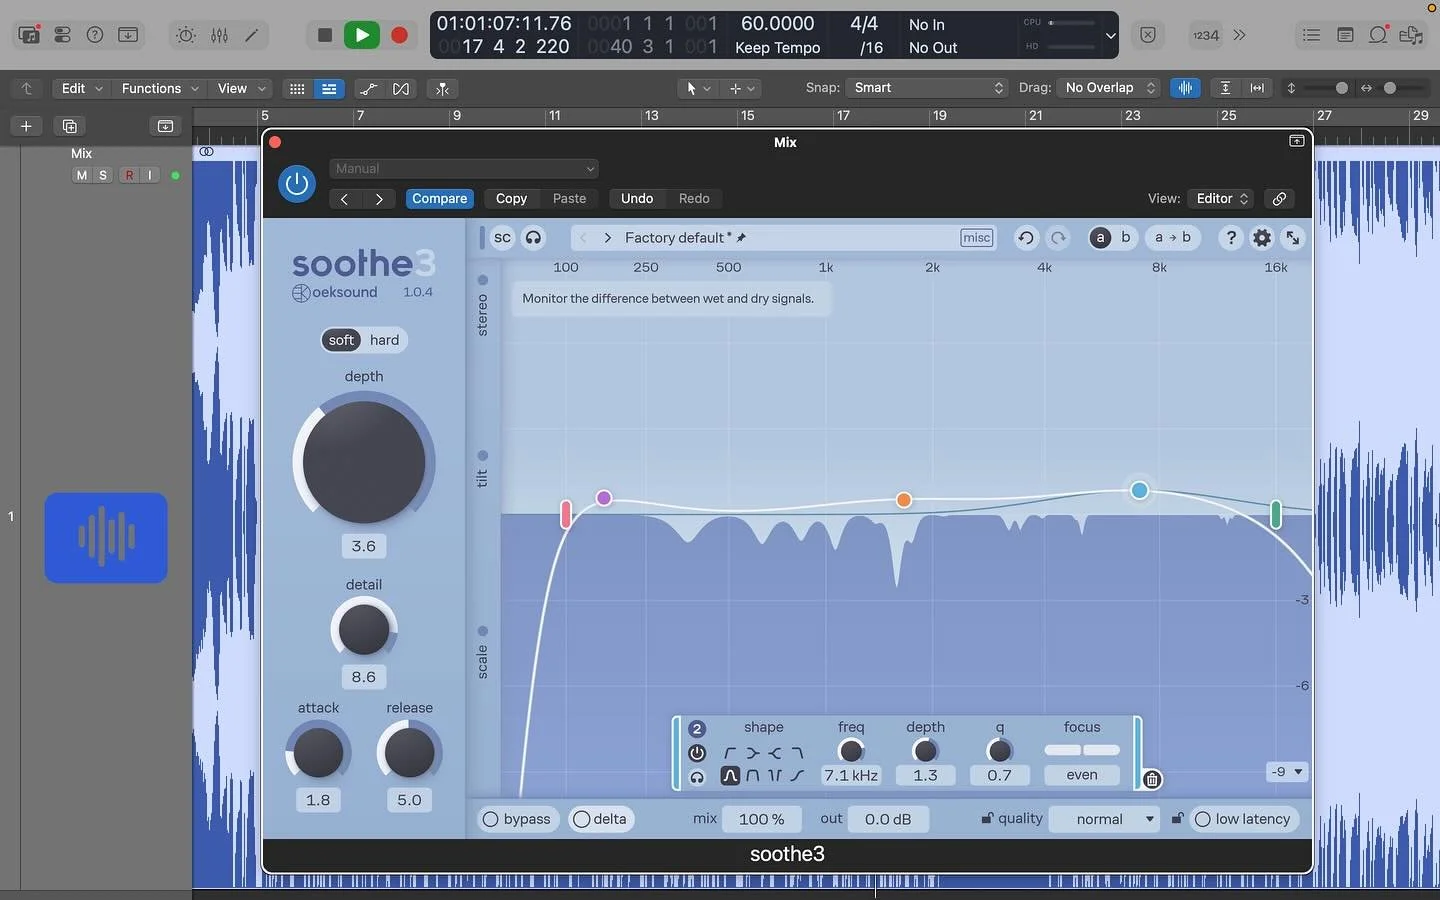
Task: Open the Functions menu
Action: pyautogui.click(x=160, y=88)
